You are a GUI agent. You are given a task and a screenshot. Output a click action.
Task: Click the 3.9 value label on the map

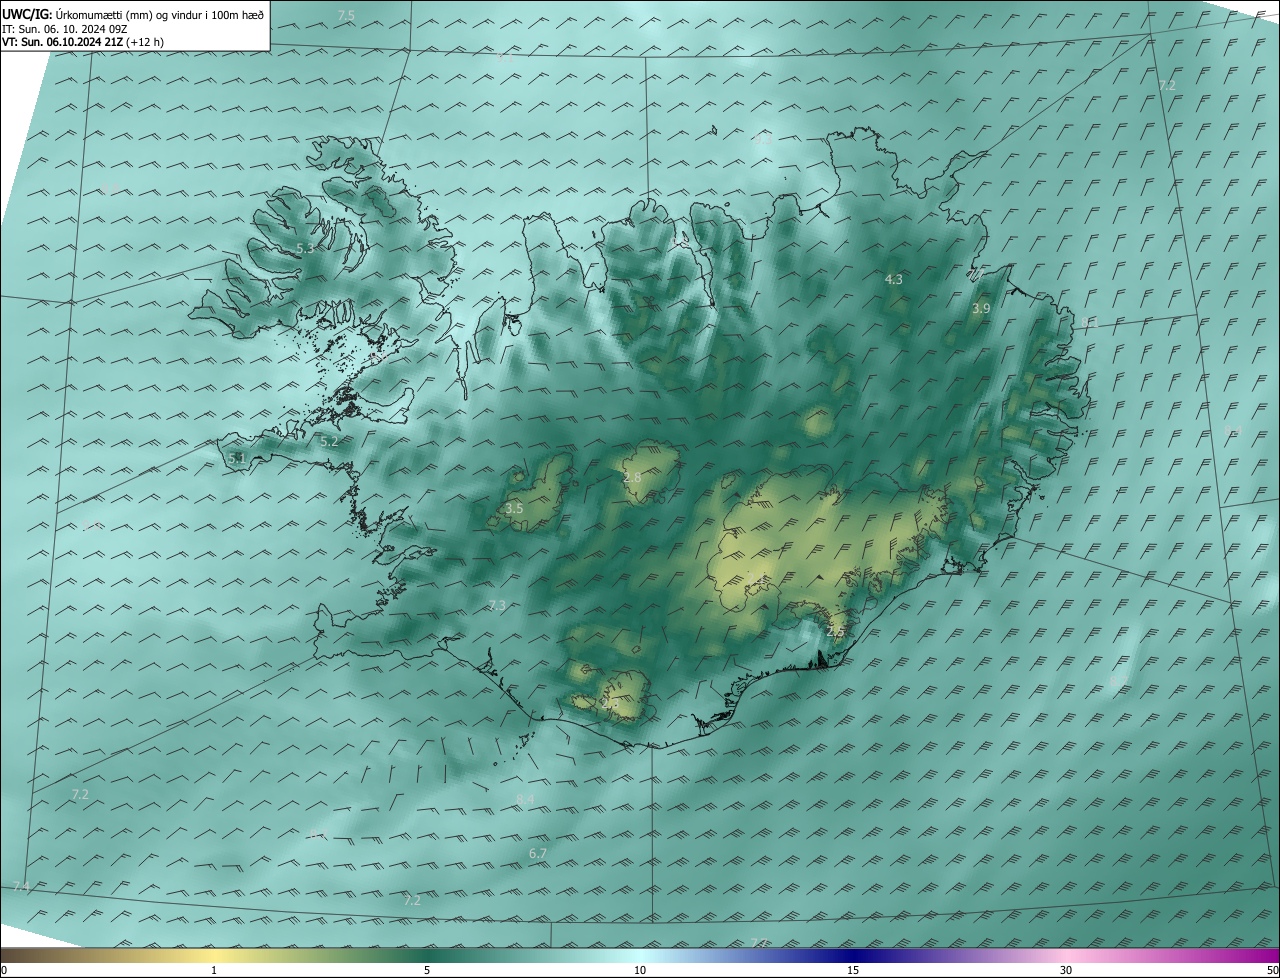click(x=981, y=309)
